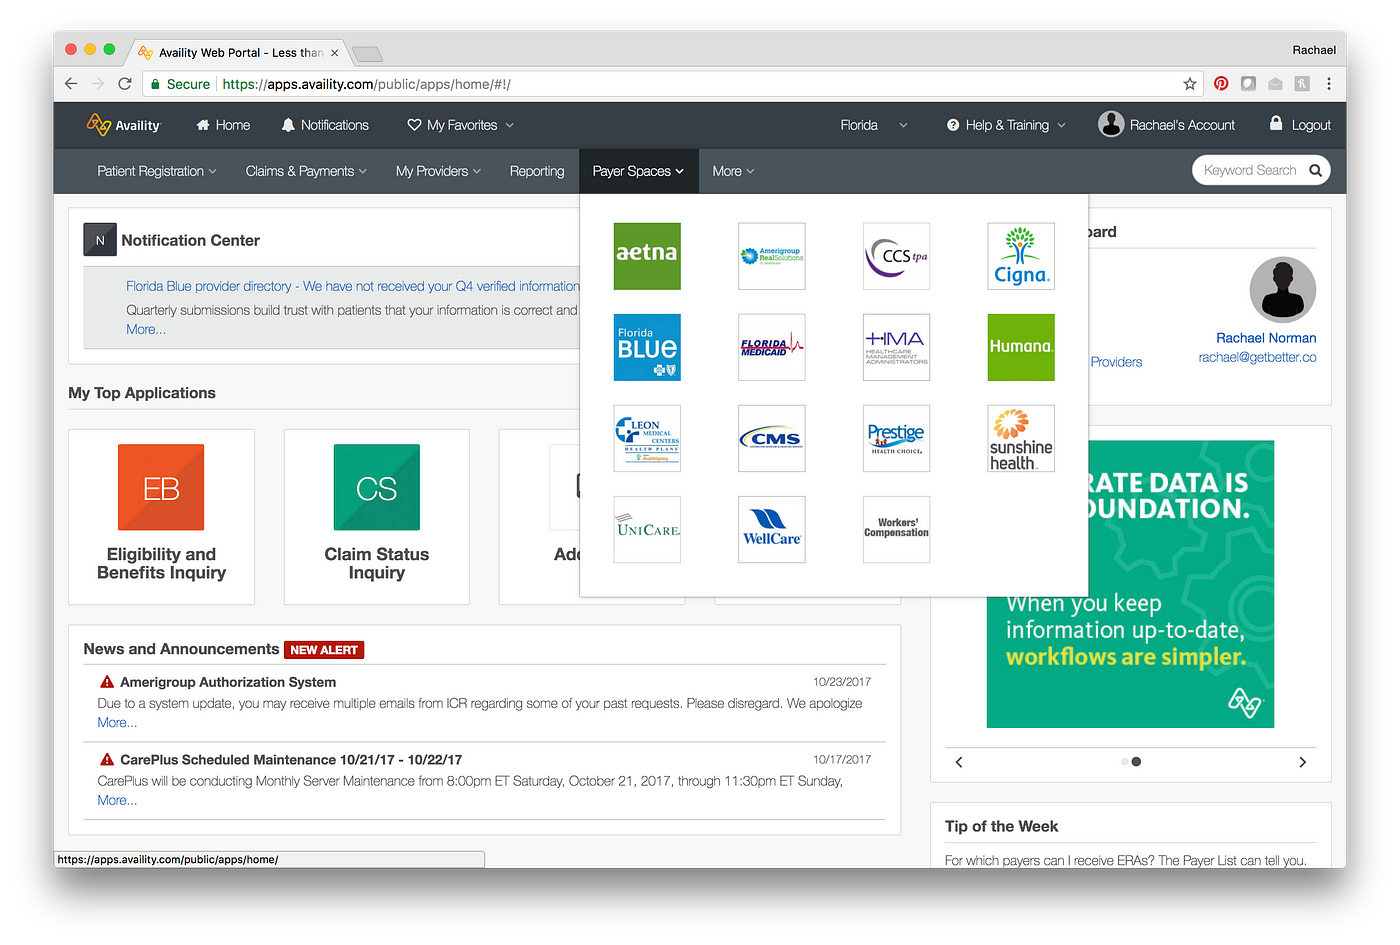
Task: Open Florida Blue provider directory notification
Action: [x=352, y=286]
